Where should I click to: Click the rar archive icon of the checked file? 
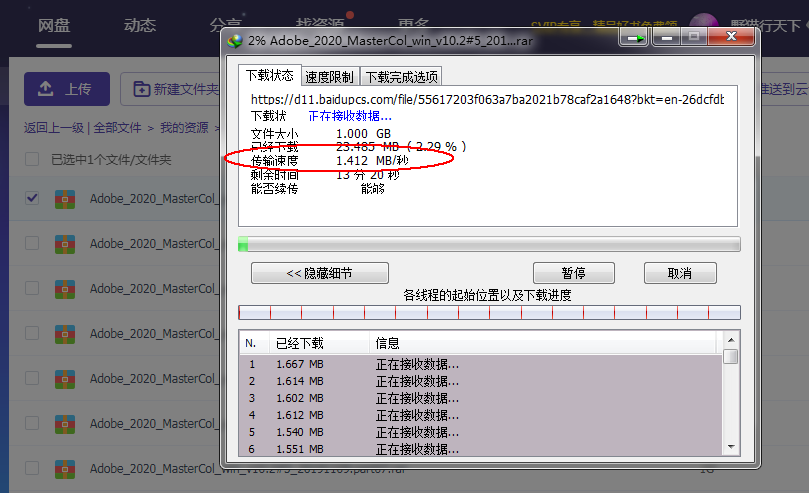coord(65,199)
